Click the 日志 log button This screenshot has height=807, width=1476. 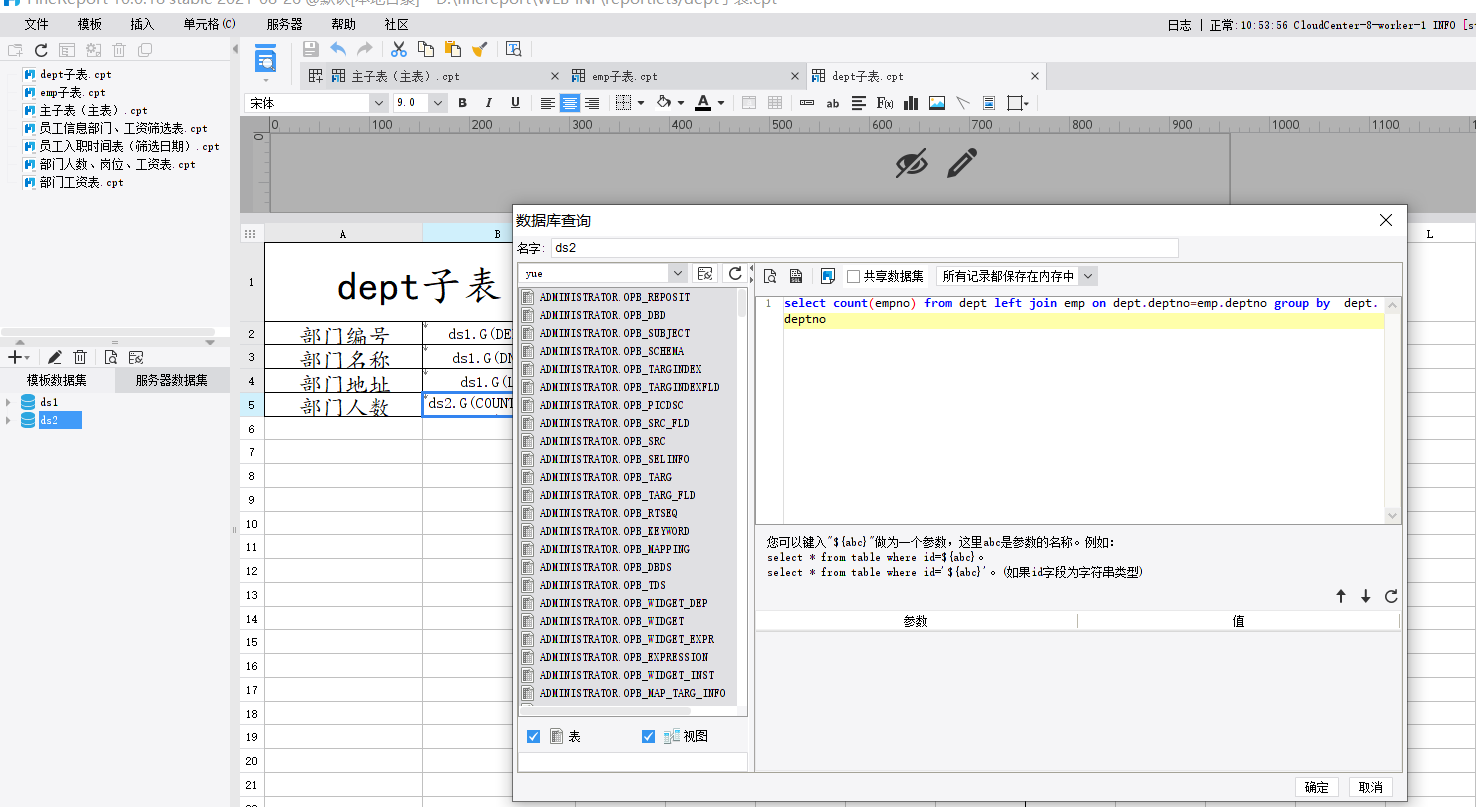tap(1179, 25)
